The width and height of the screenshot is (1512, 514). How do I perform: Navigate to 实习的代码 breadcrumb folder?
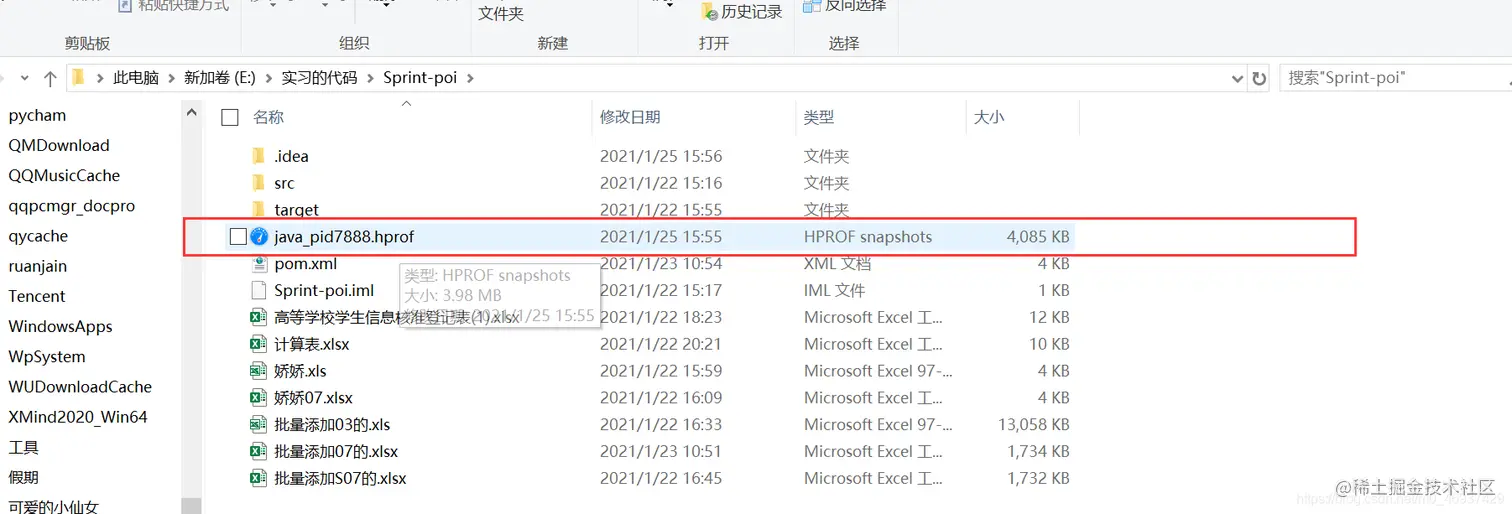coord(319,77)
